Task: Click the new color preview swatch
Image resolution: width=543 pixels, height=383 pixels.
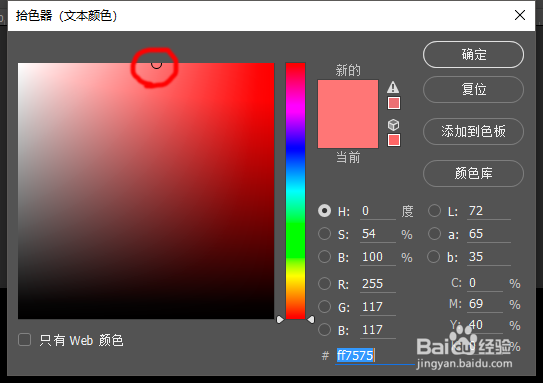Action: click(x=348, y=97)
